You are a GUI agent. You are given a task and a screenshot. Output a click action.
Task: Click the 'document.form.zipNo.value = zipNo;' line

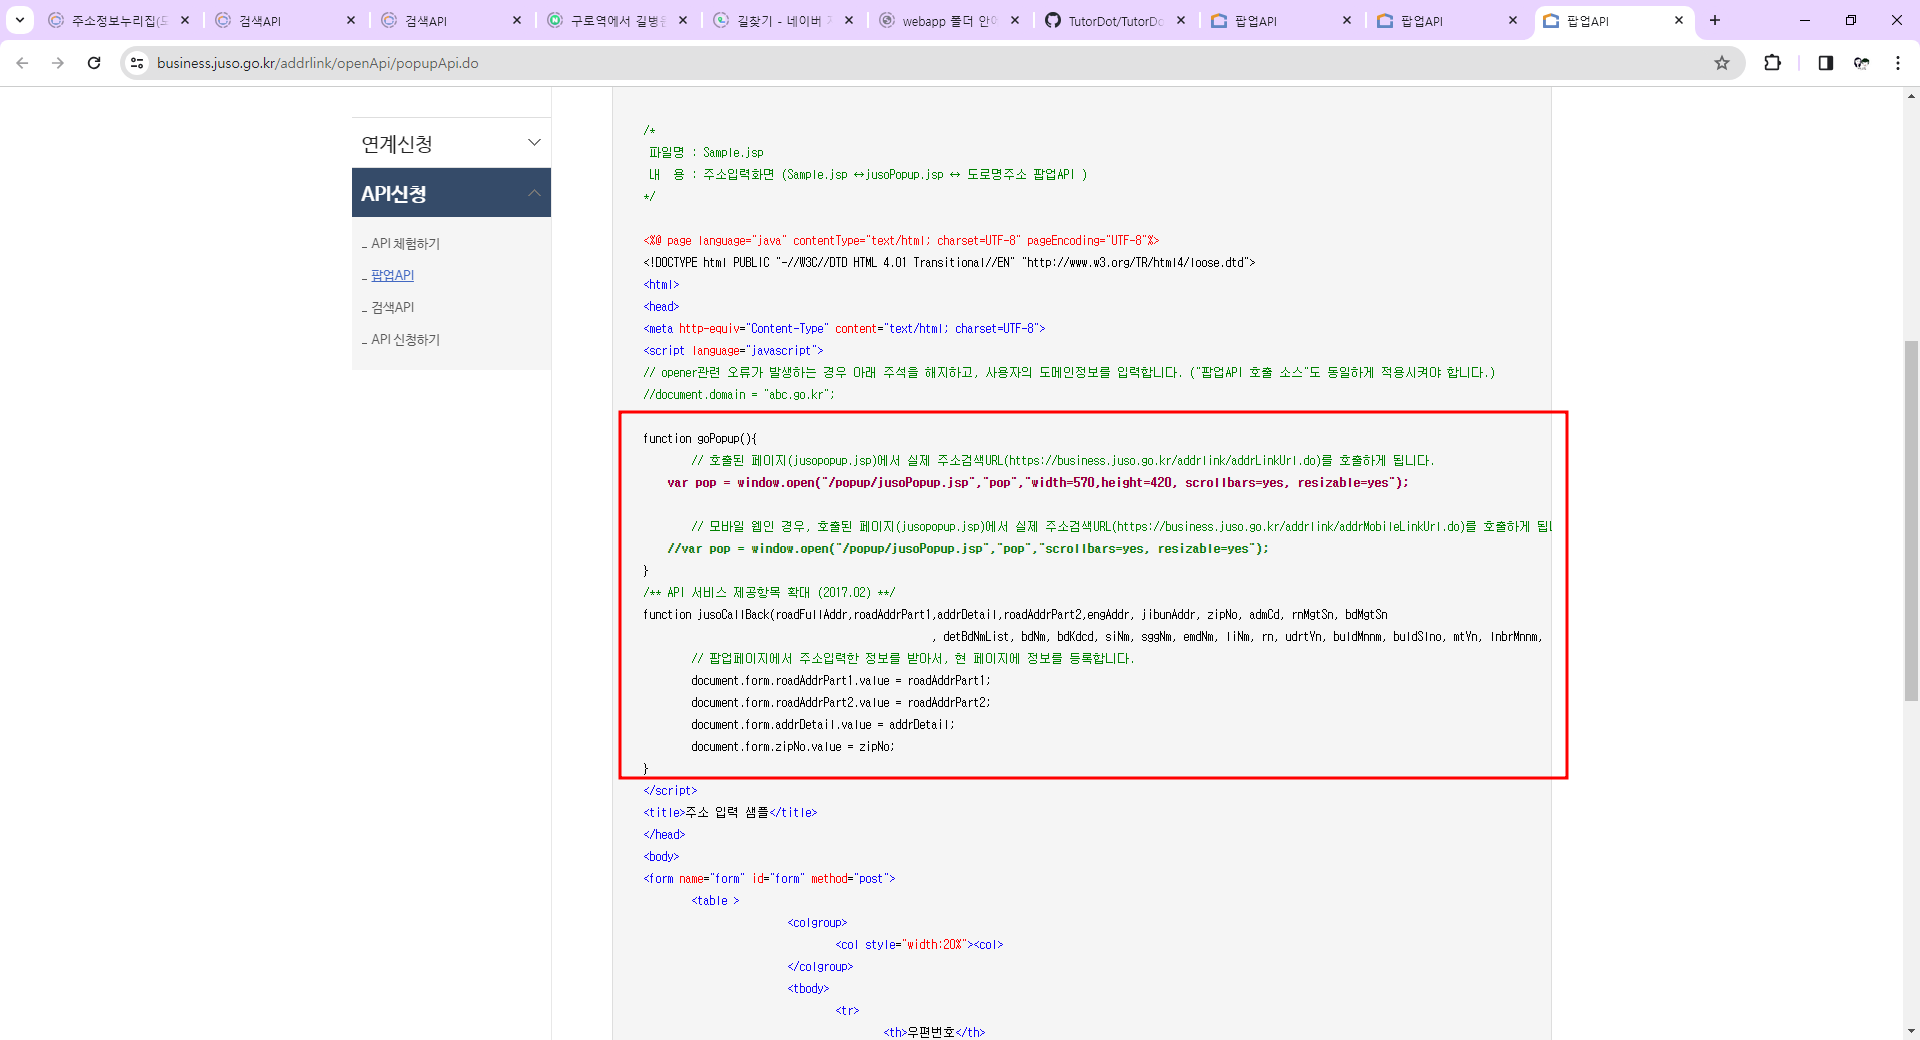pyautogui.click(x=793, y=747)
